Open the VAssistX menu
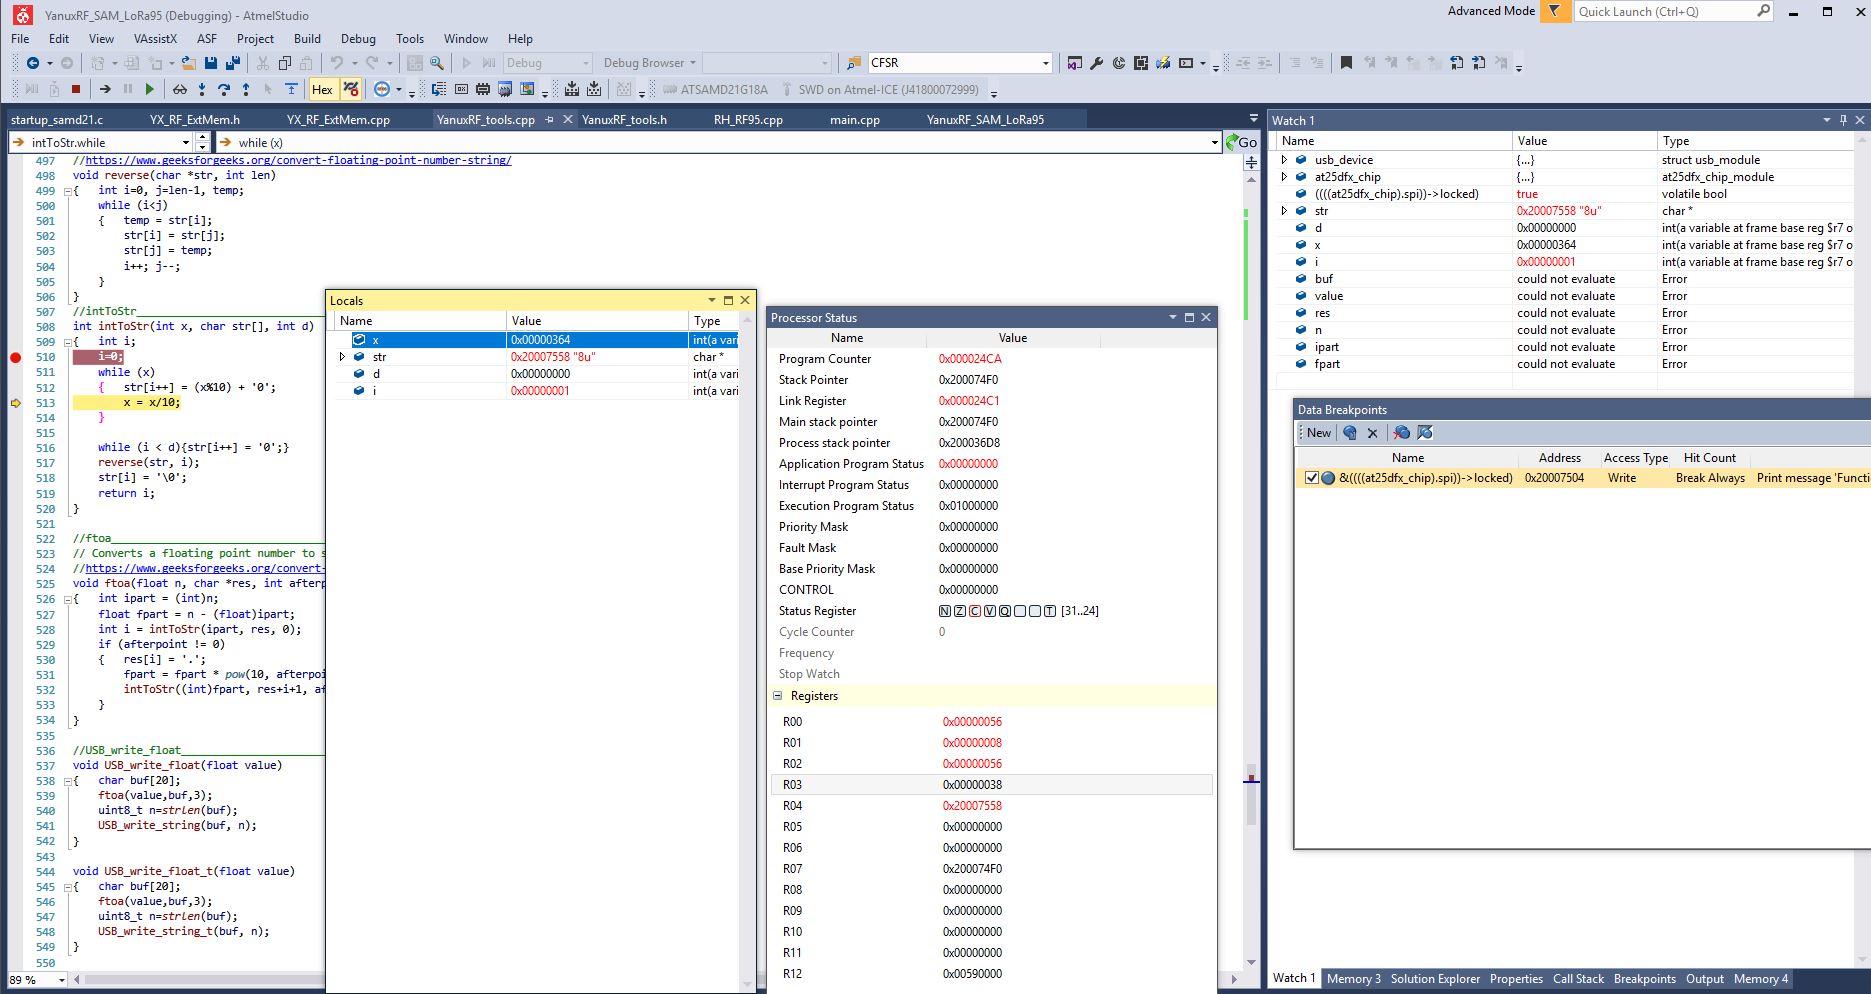The image size is (1871, 994). pyautogui.click(x=155, y=39)
